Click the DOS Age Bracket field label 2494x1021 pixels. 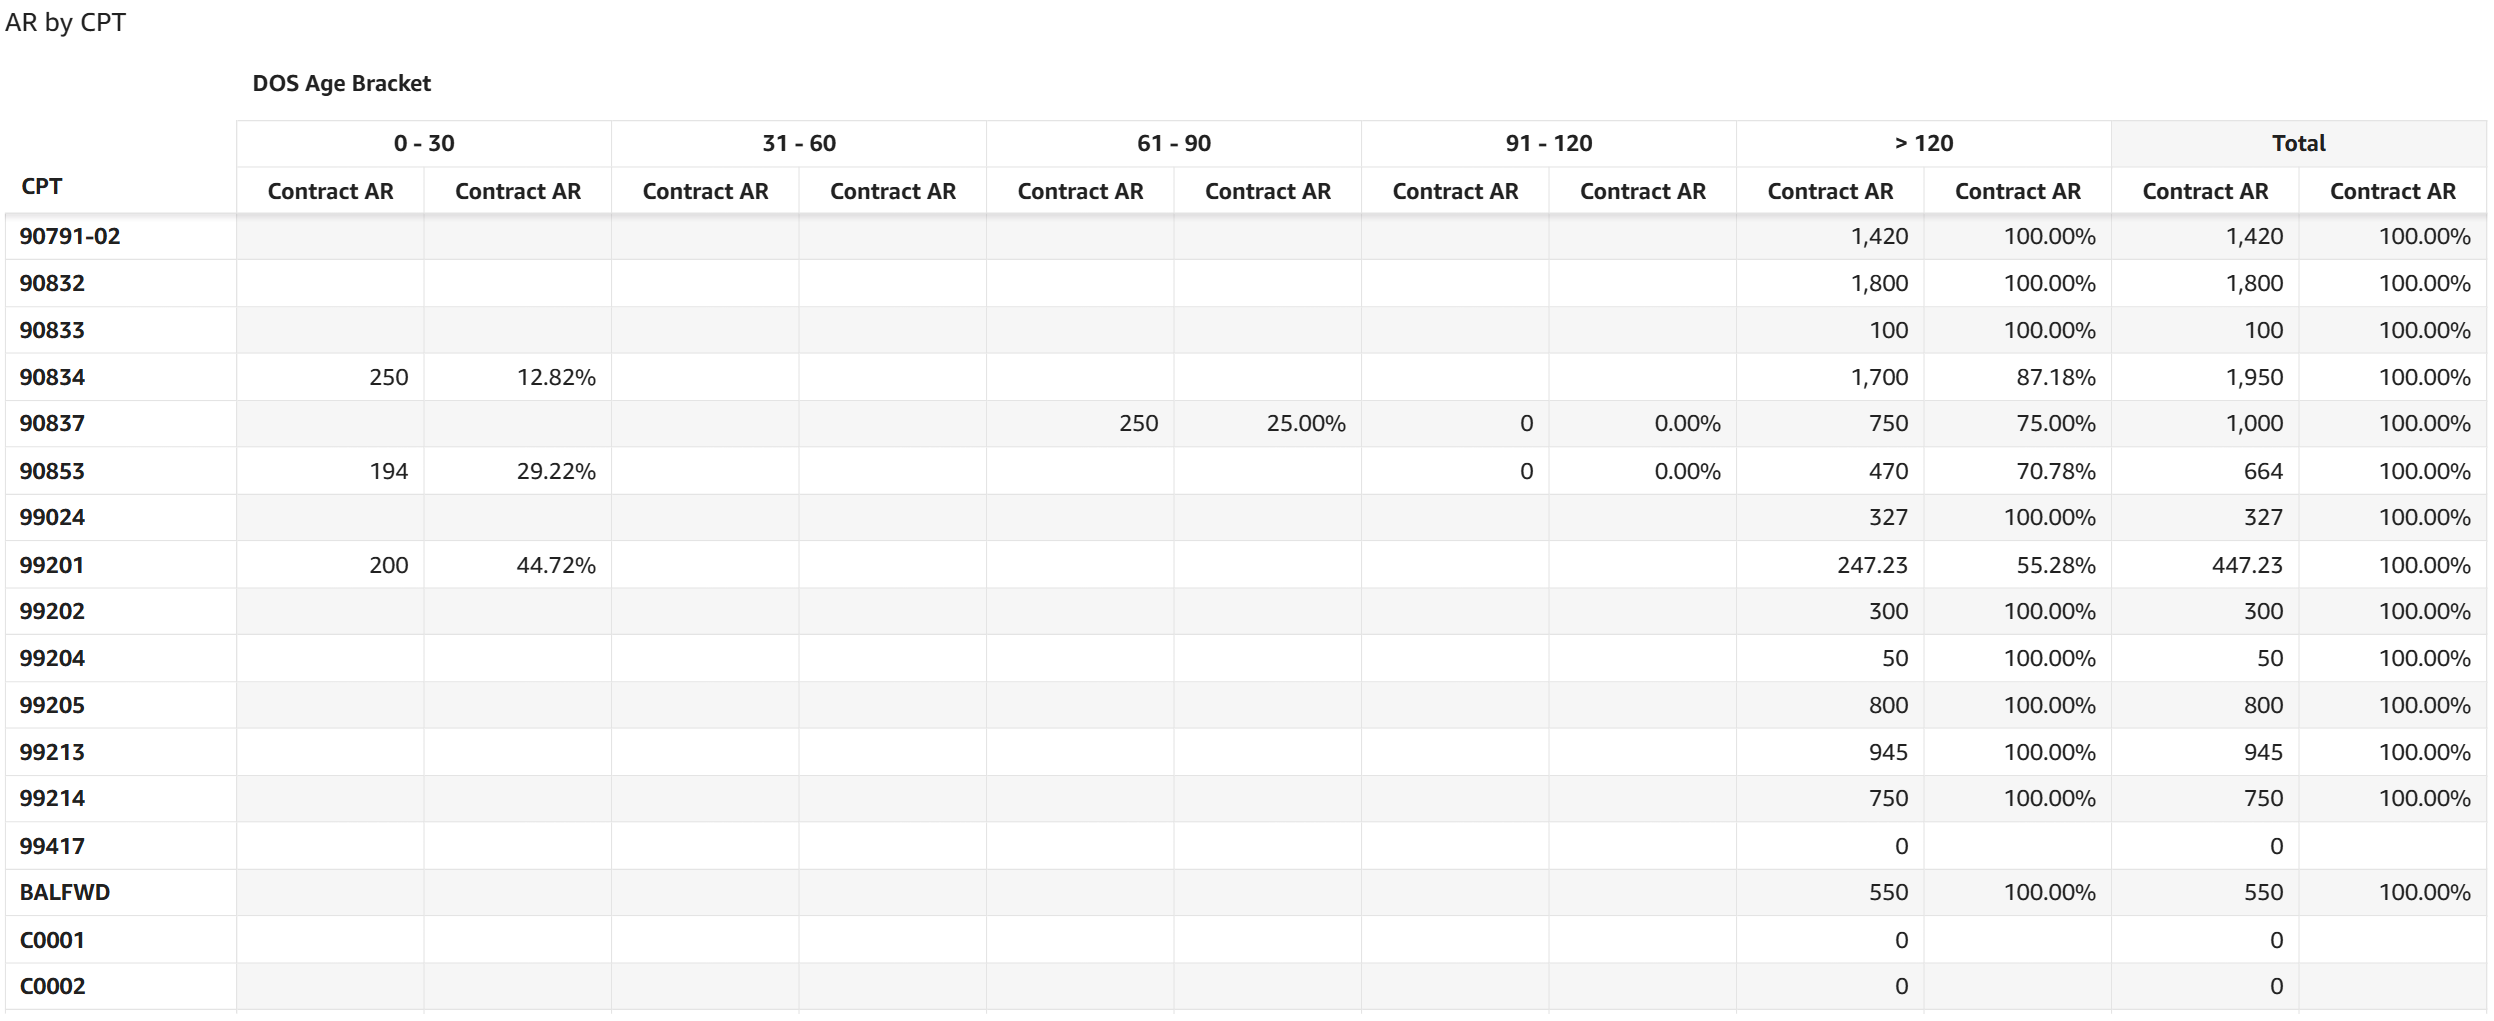pyautogui.click(x=341, y=83)
